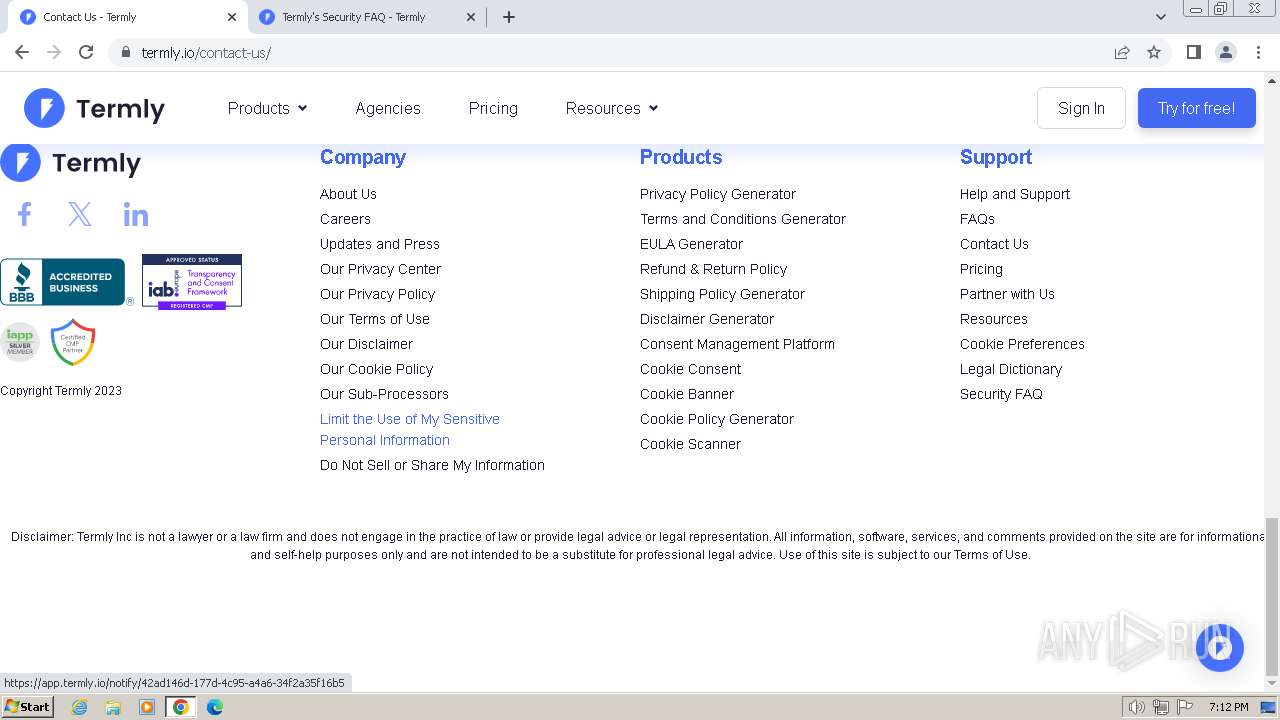
Task: Open Do Not Sell or Share My Information
Action: 432,465
